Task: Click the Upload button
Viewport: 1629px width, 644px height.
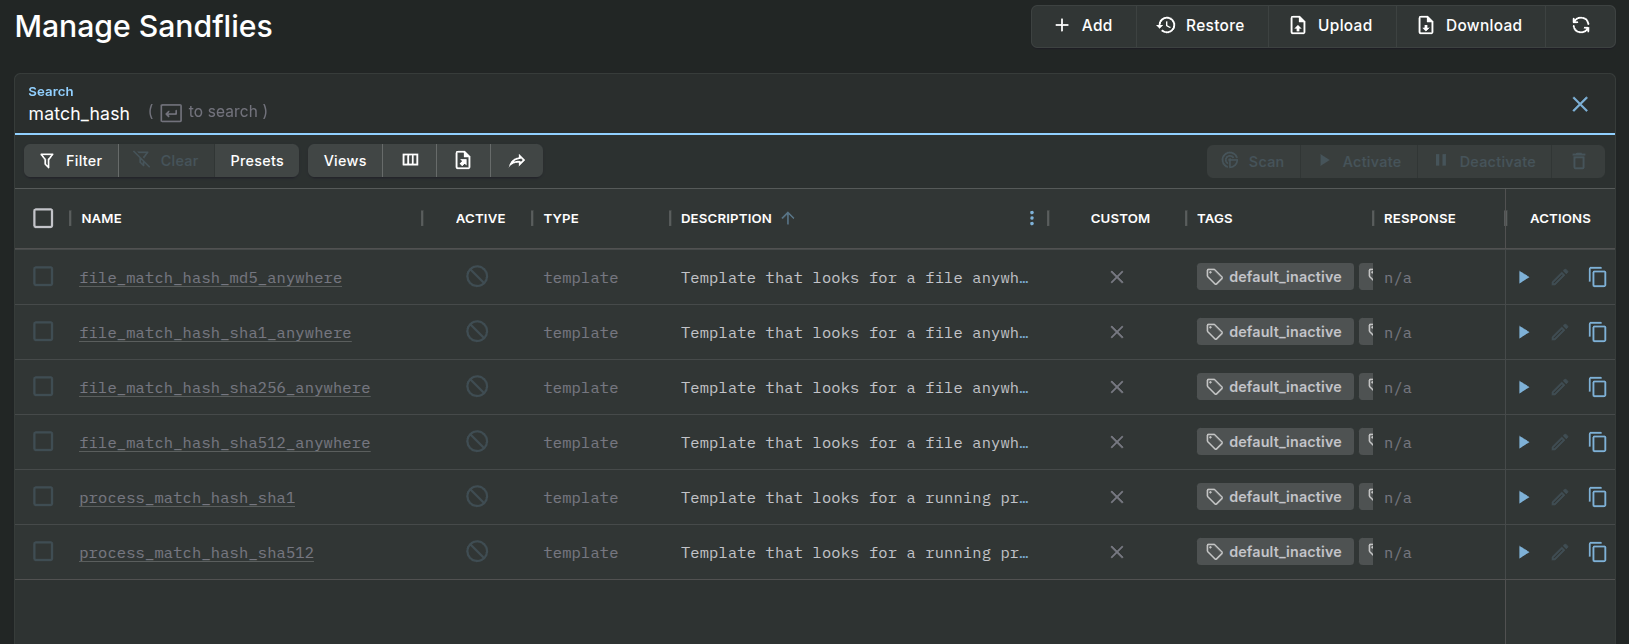Action: point(1332,26)
